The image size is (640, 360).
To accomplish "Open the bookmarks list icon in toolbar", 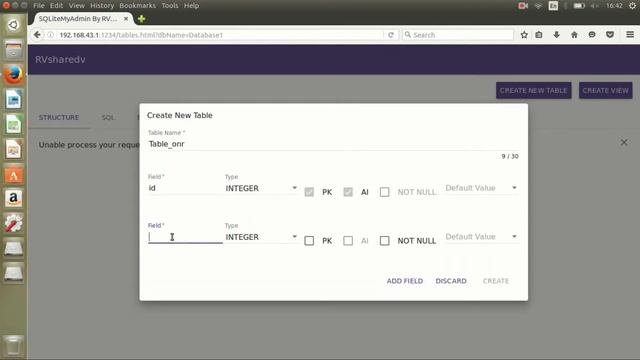I will tap(539, 35).
